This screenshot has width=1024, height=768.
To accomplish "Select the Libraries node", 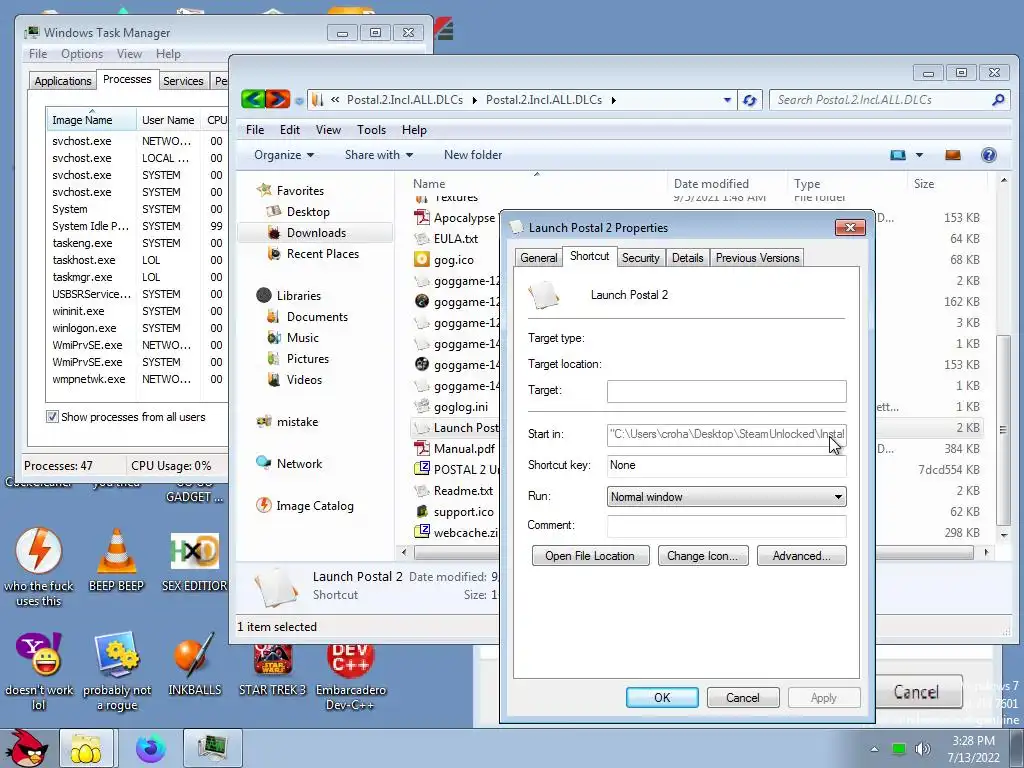I will pos(289,295).
